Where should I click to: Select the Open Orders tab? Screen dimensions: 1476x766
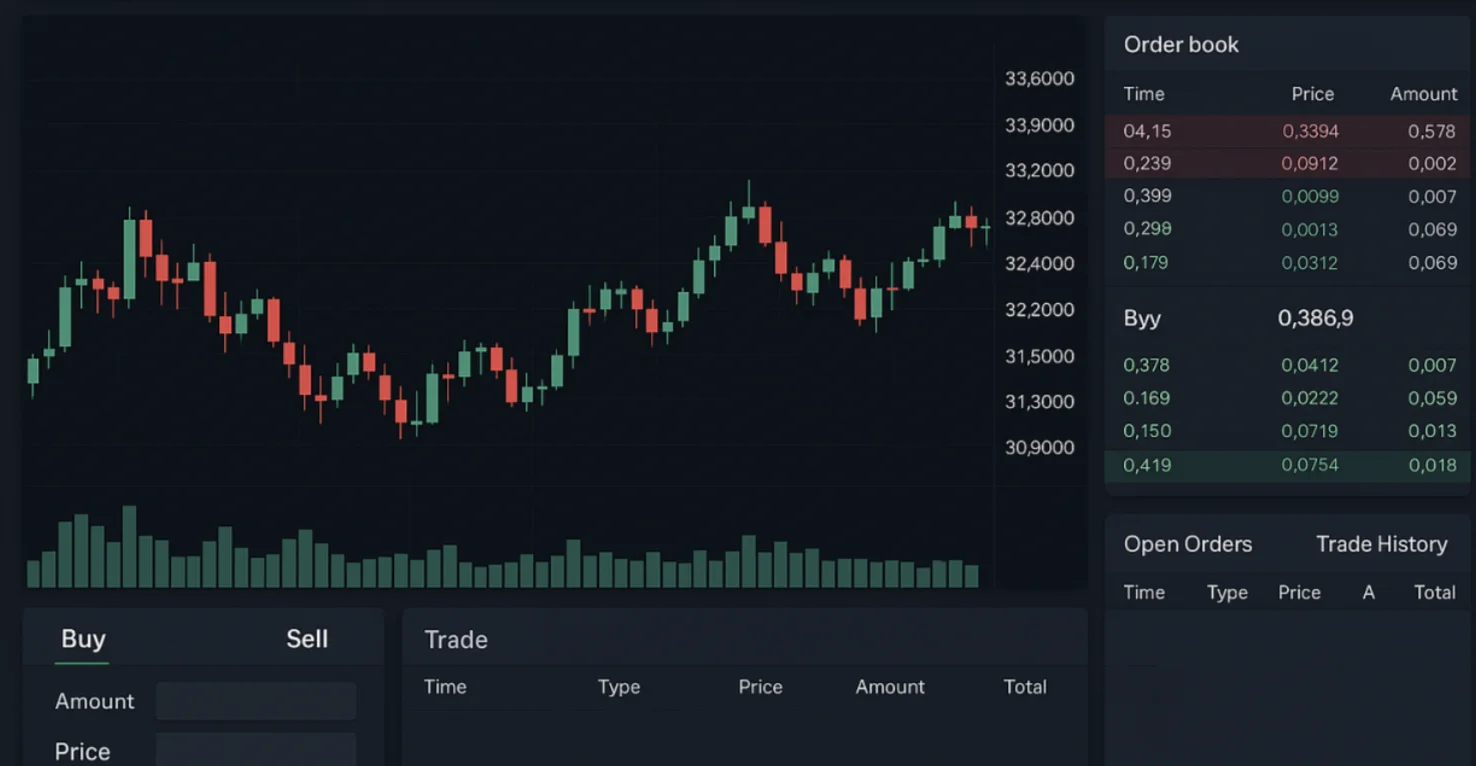pos(1187,544)
